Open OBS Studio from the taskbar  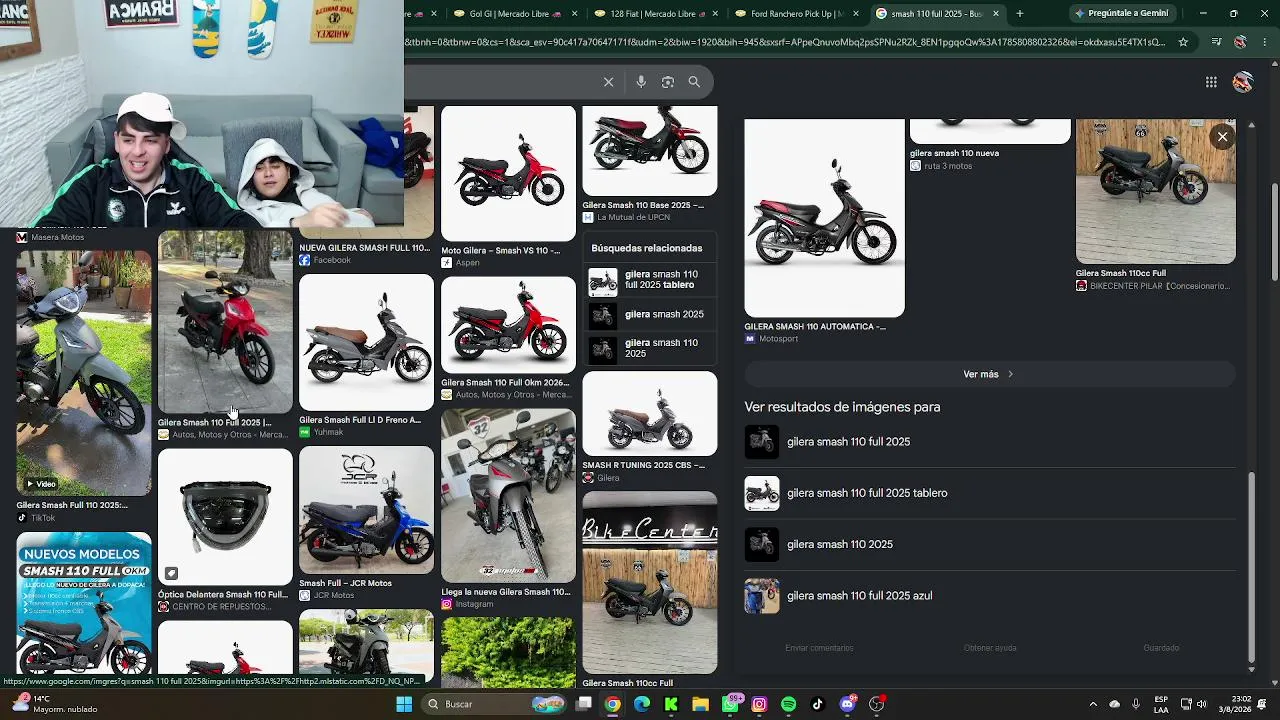point(876,704)
